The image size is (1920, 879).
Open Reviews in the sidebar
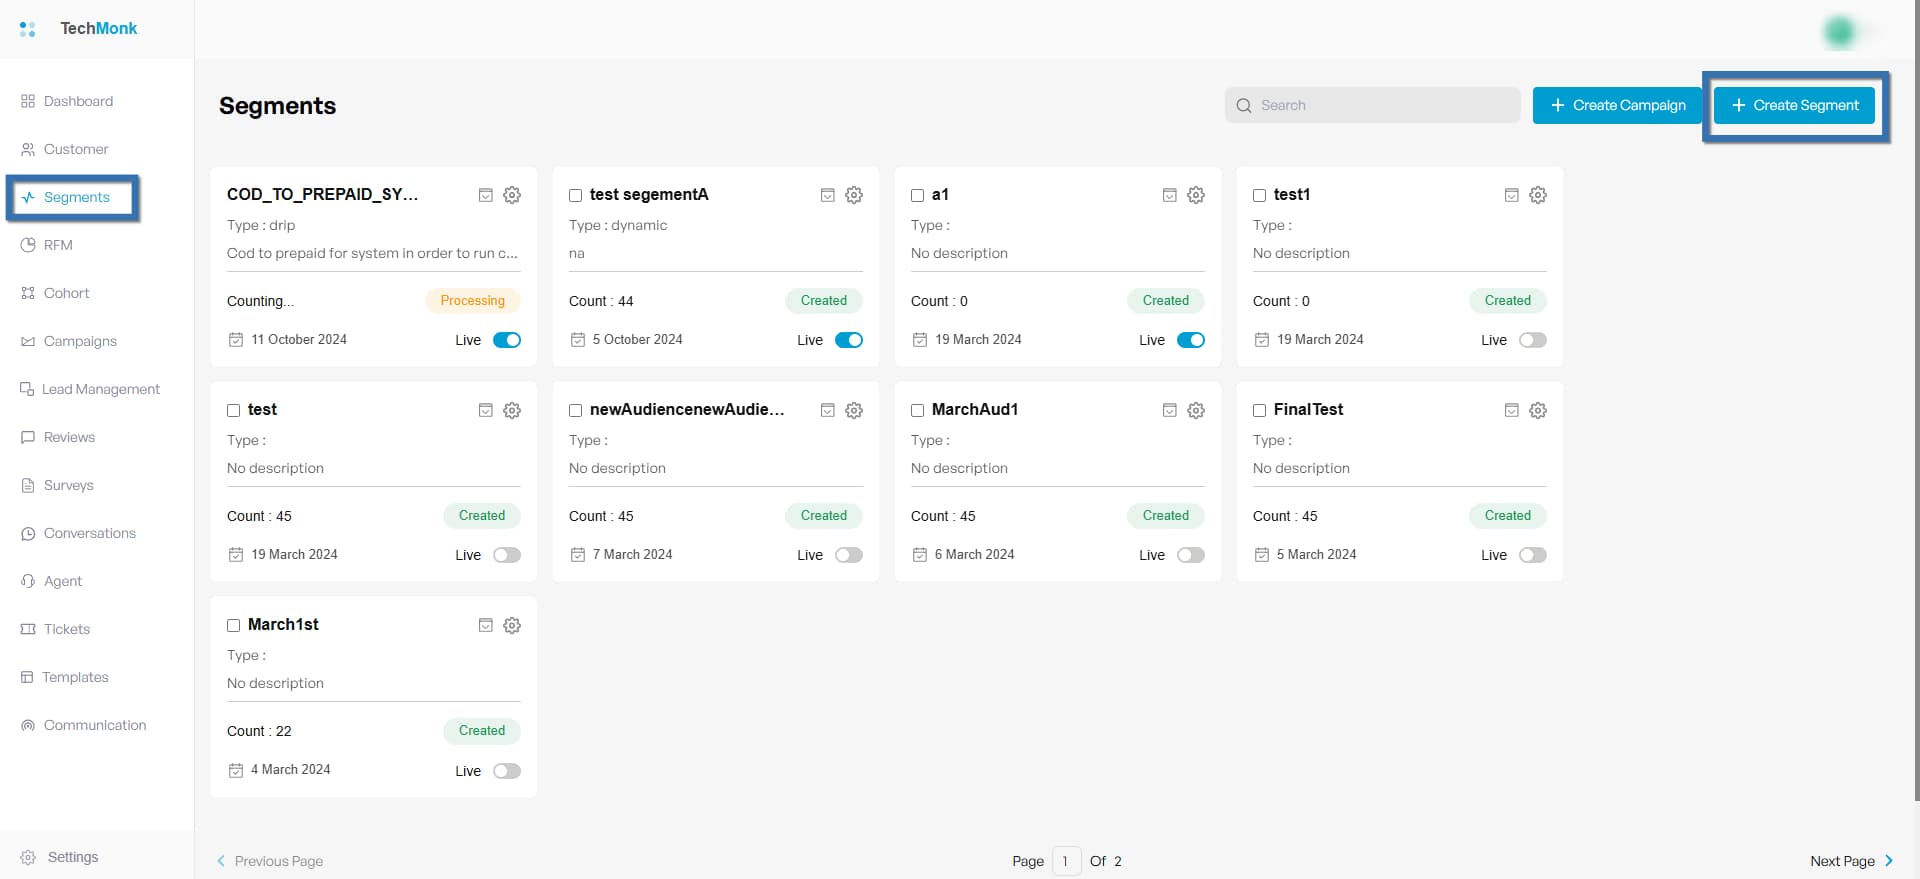(x=58, y=437)
